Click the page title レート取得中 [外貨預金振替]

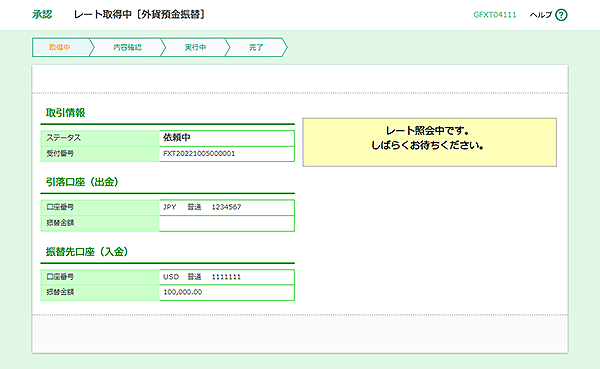point(140,15)
